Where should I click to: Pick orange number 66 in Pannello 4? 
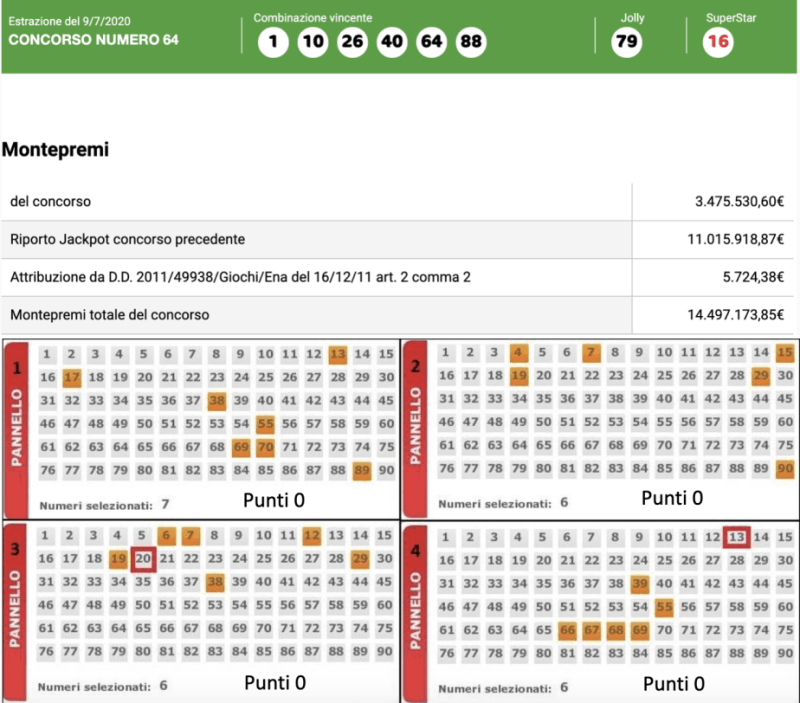click(567, 629)
